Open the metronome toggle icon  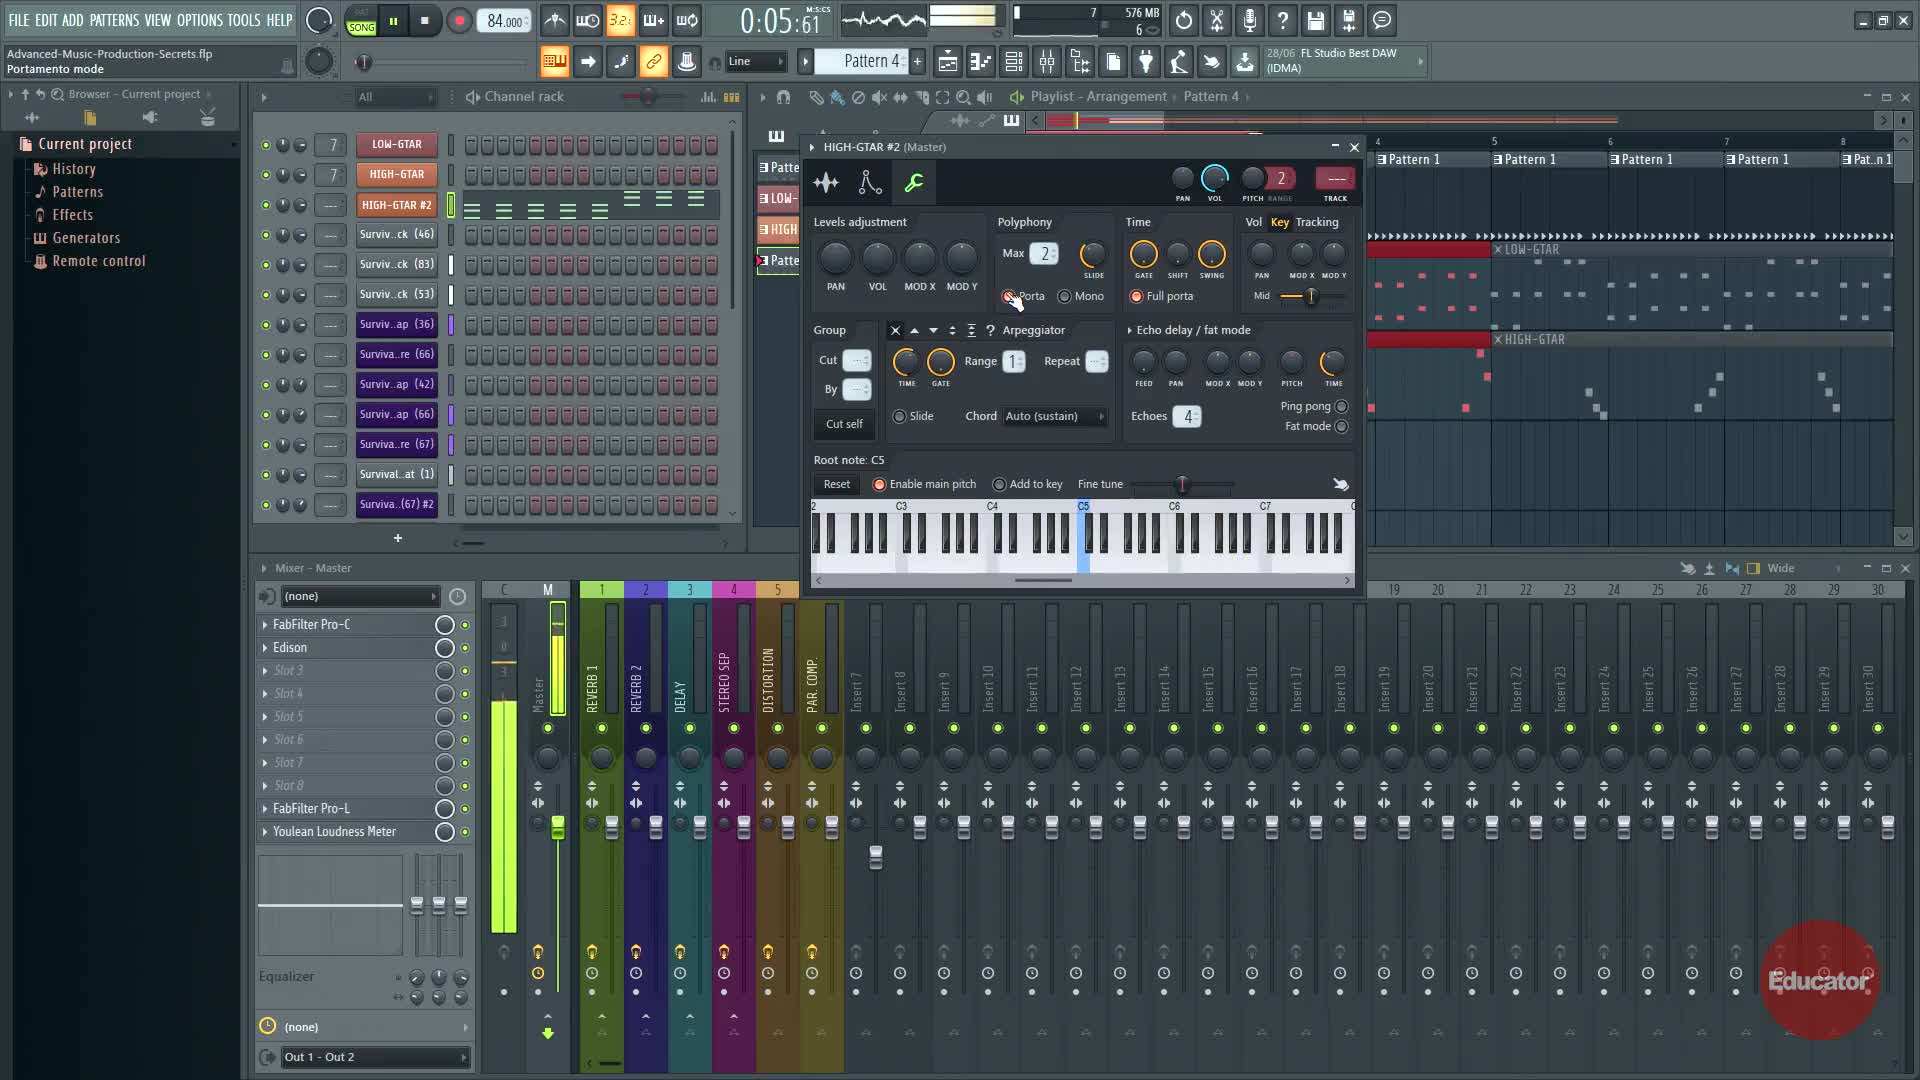click(555, 21)
